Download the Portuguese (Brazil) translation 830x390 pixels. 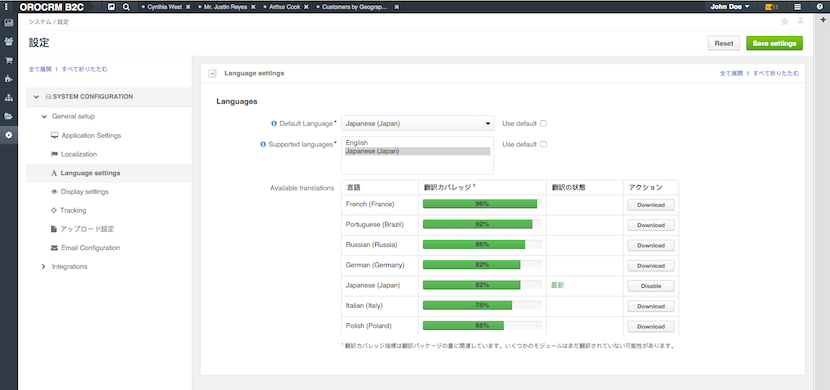[x=651, y=225]
